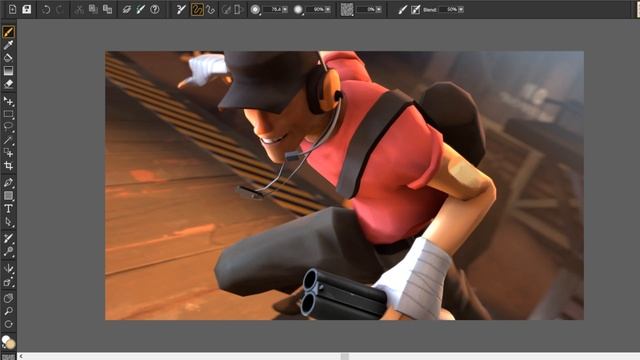Select the Cloner tool

point(8,238)
